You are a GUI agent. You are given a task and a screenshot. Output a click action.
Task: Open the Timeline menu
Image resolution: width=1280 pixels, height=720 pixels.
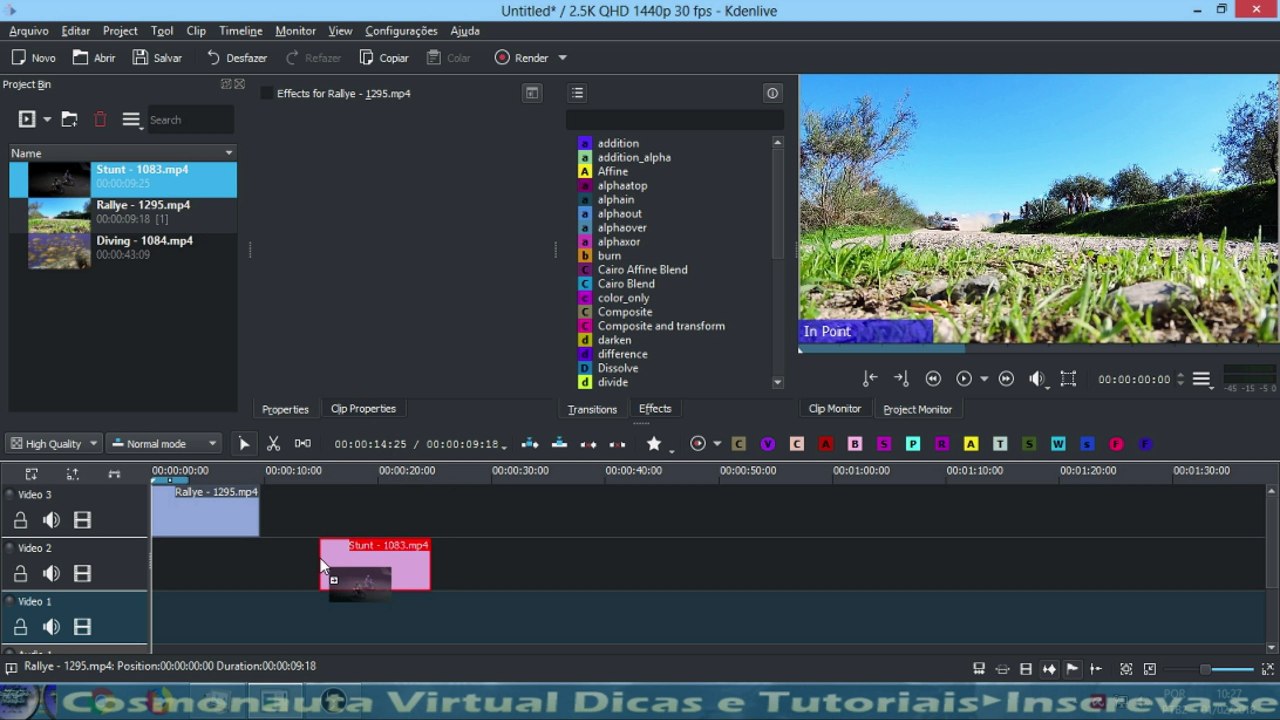(x=240, y=31)
